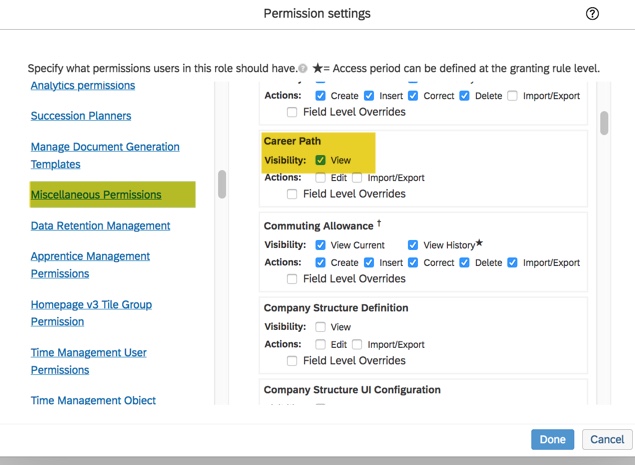Uncheck Commuting Allowance View History checkbox

coord(412,245)
